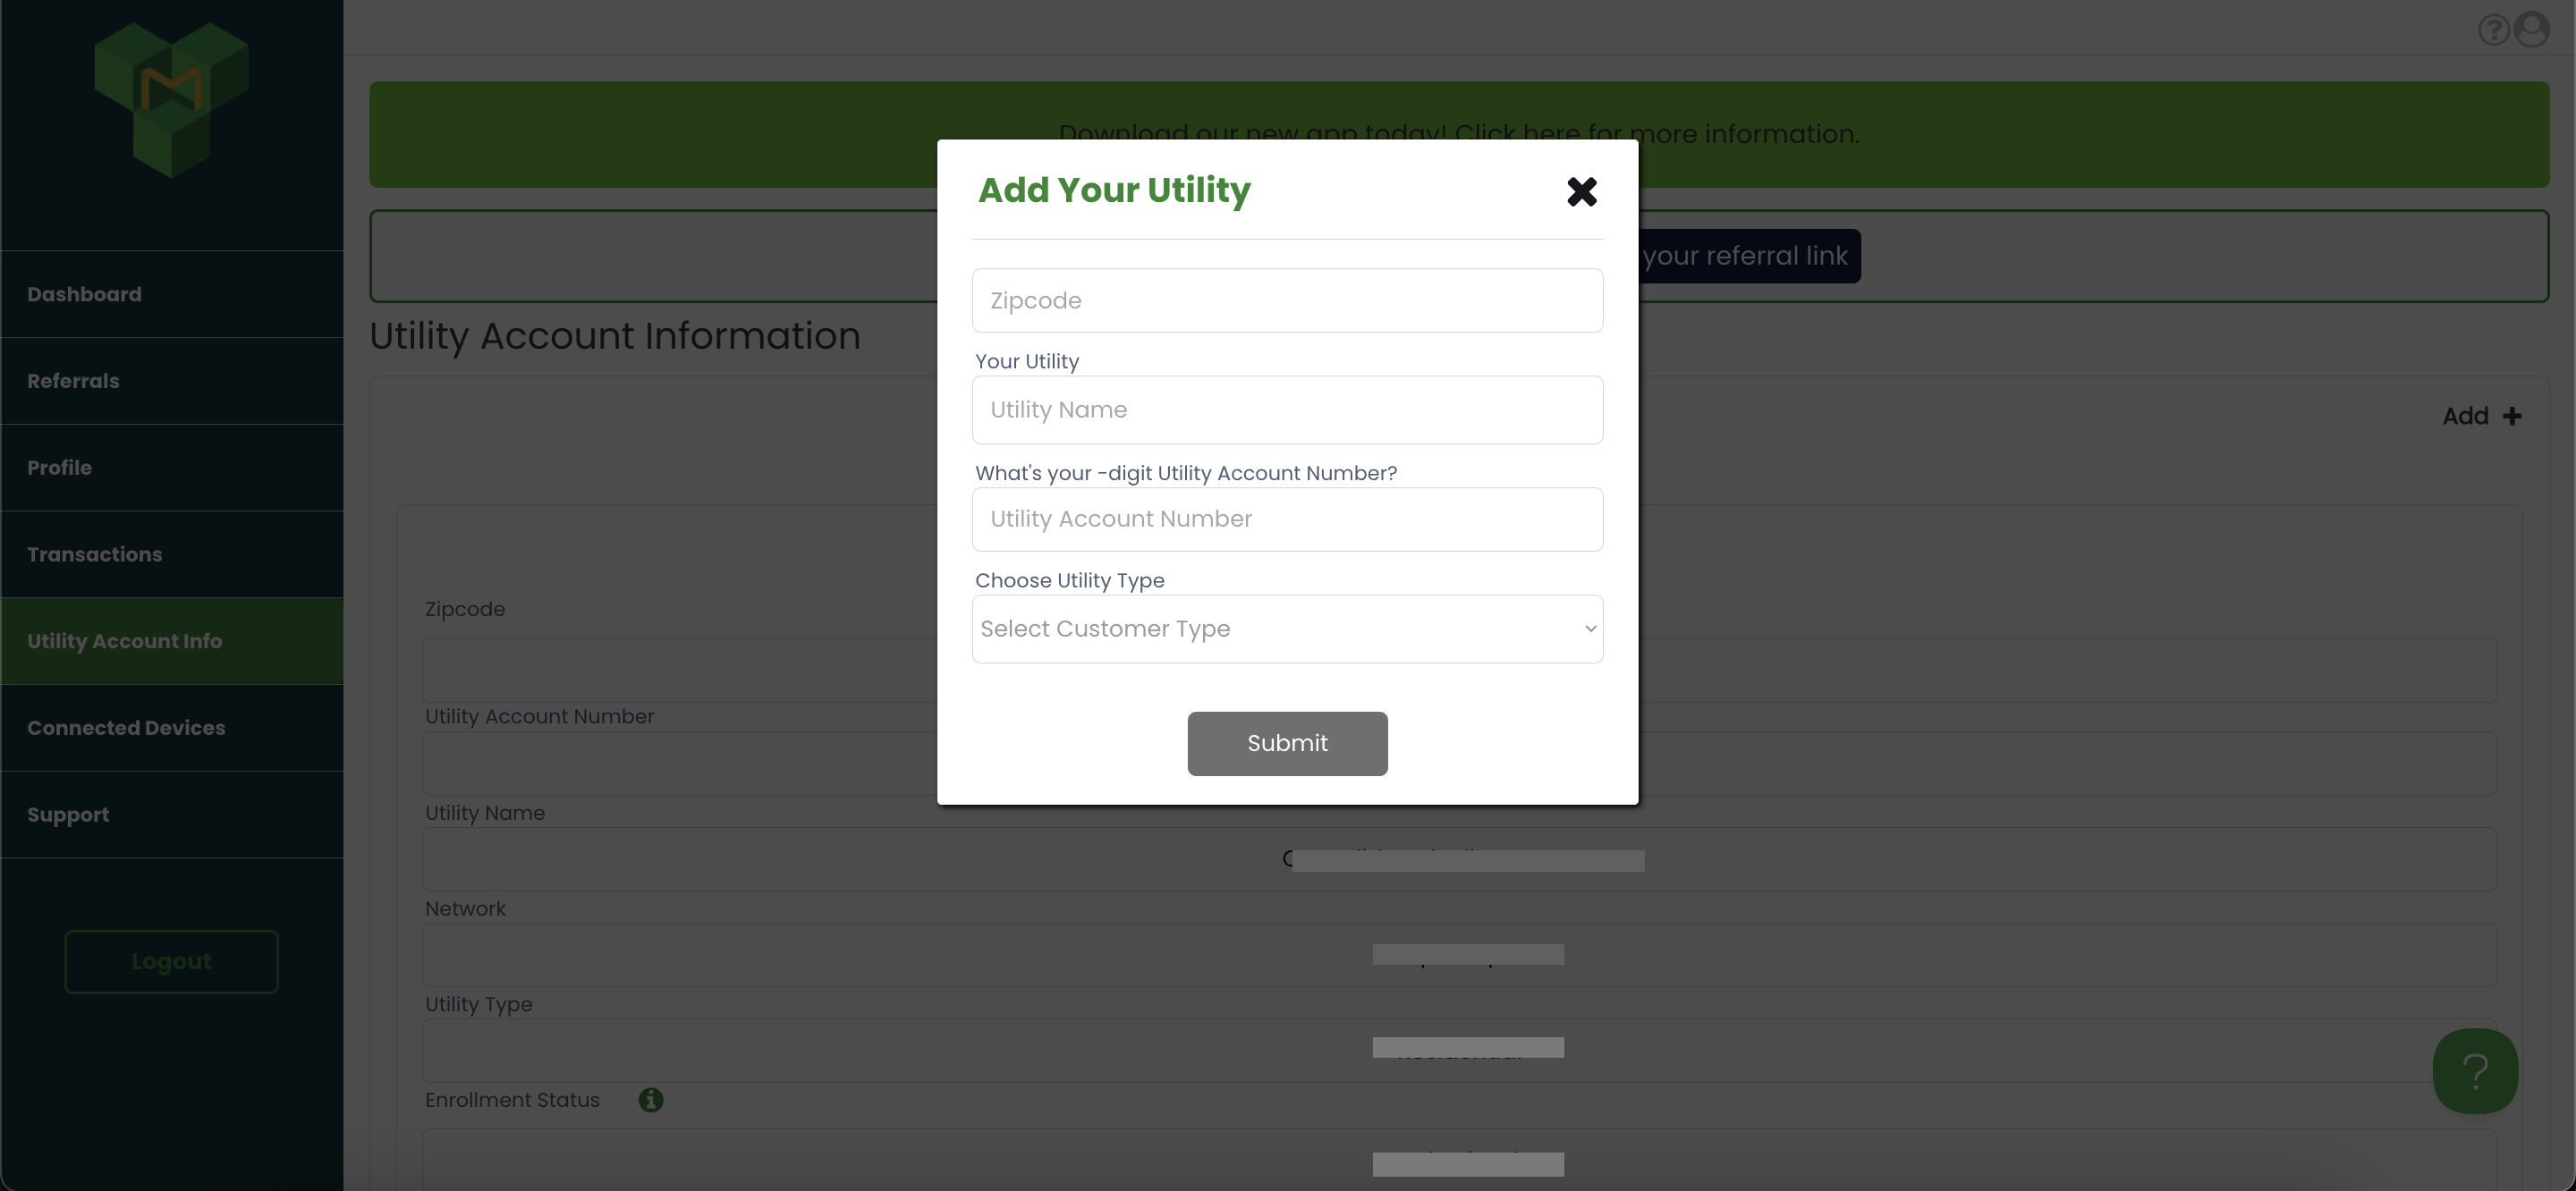Click the Add plus icon
Screen dimensions: 2576x1191
pyautogui.click(x=2511, y=416)
